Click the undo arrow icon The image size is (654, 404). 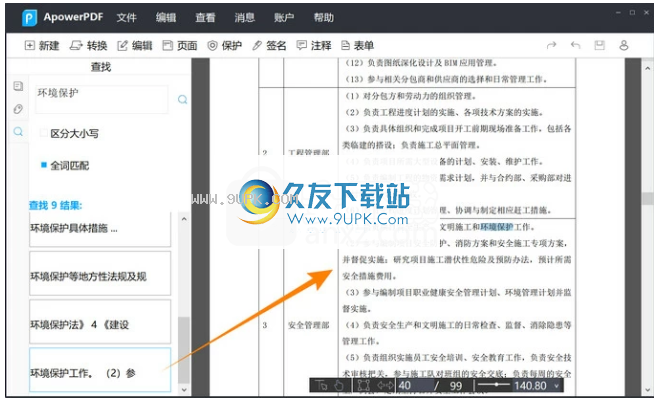tap(576, 45)
